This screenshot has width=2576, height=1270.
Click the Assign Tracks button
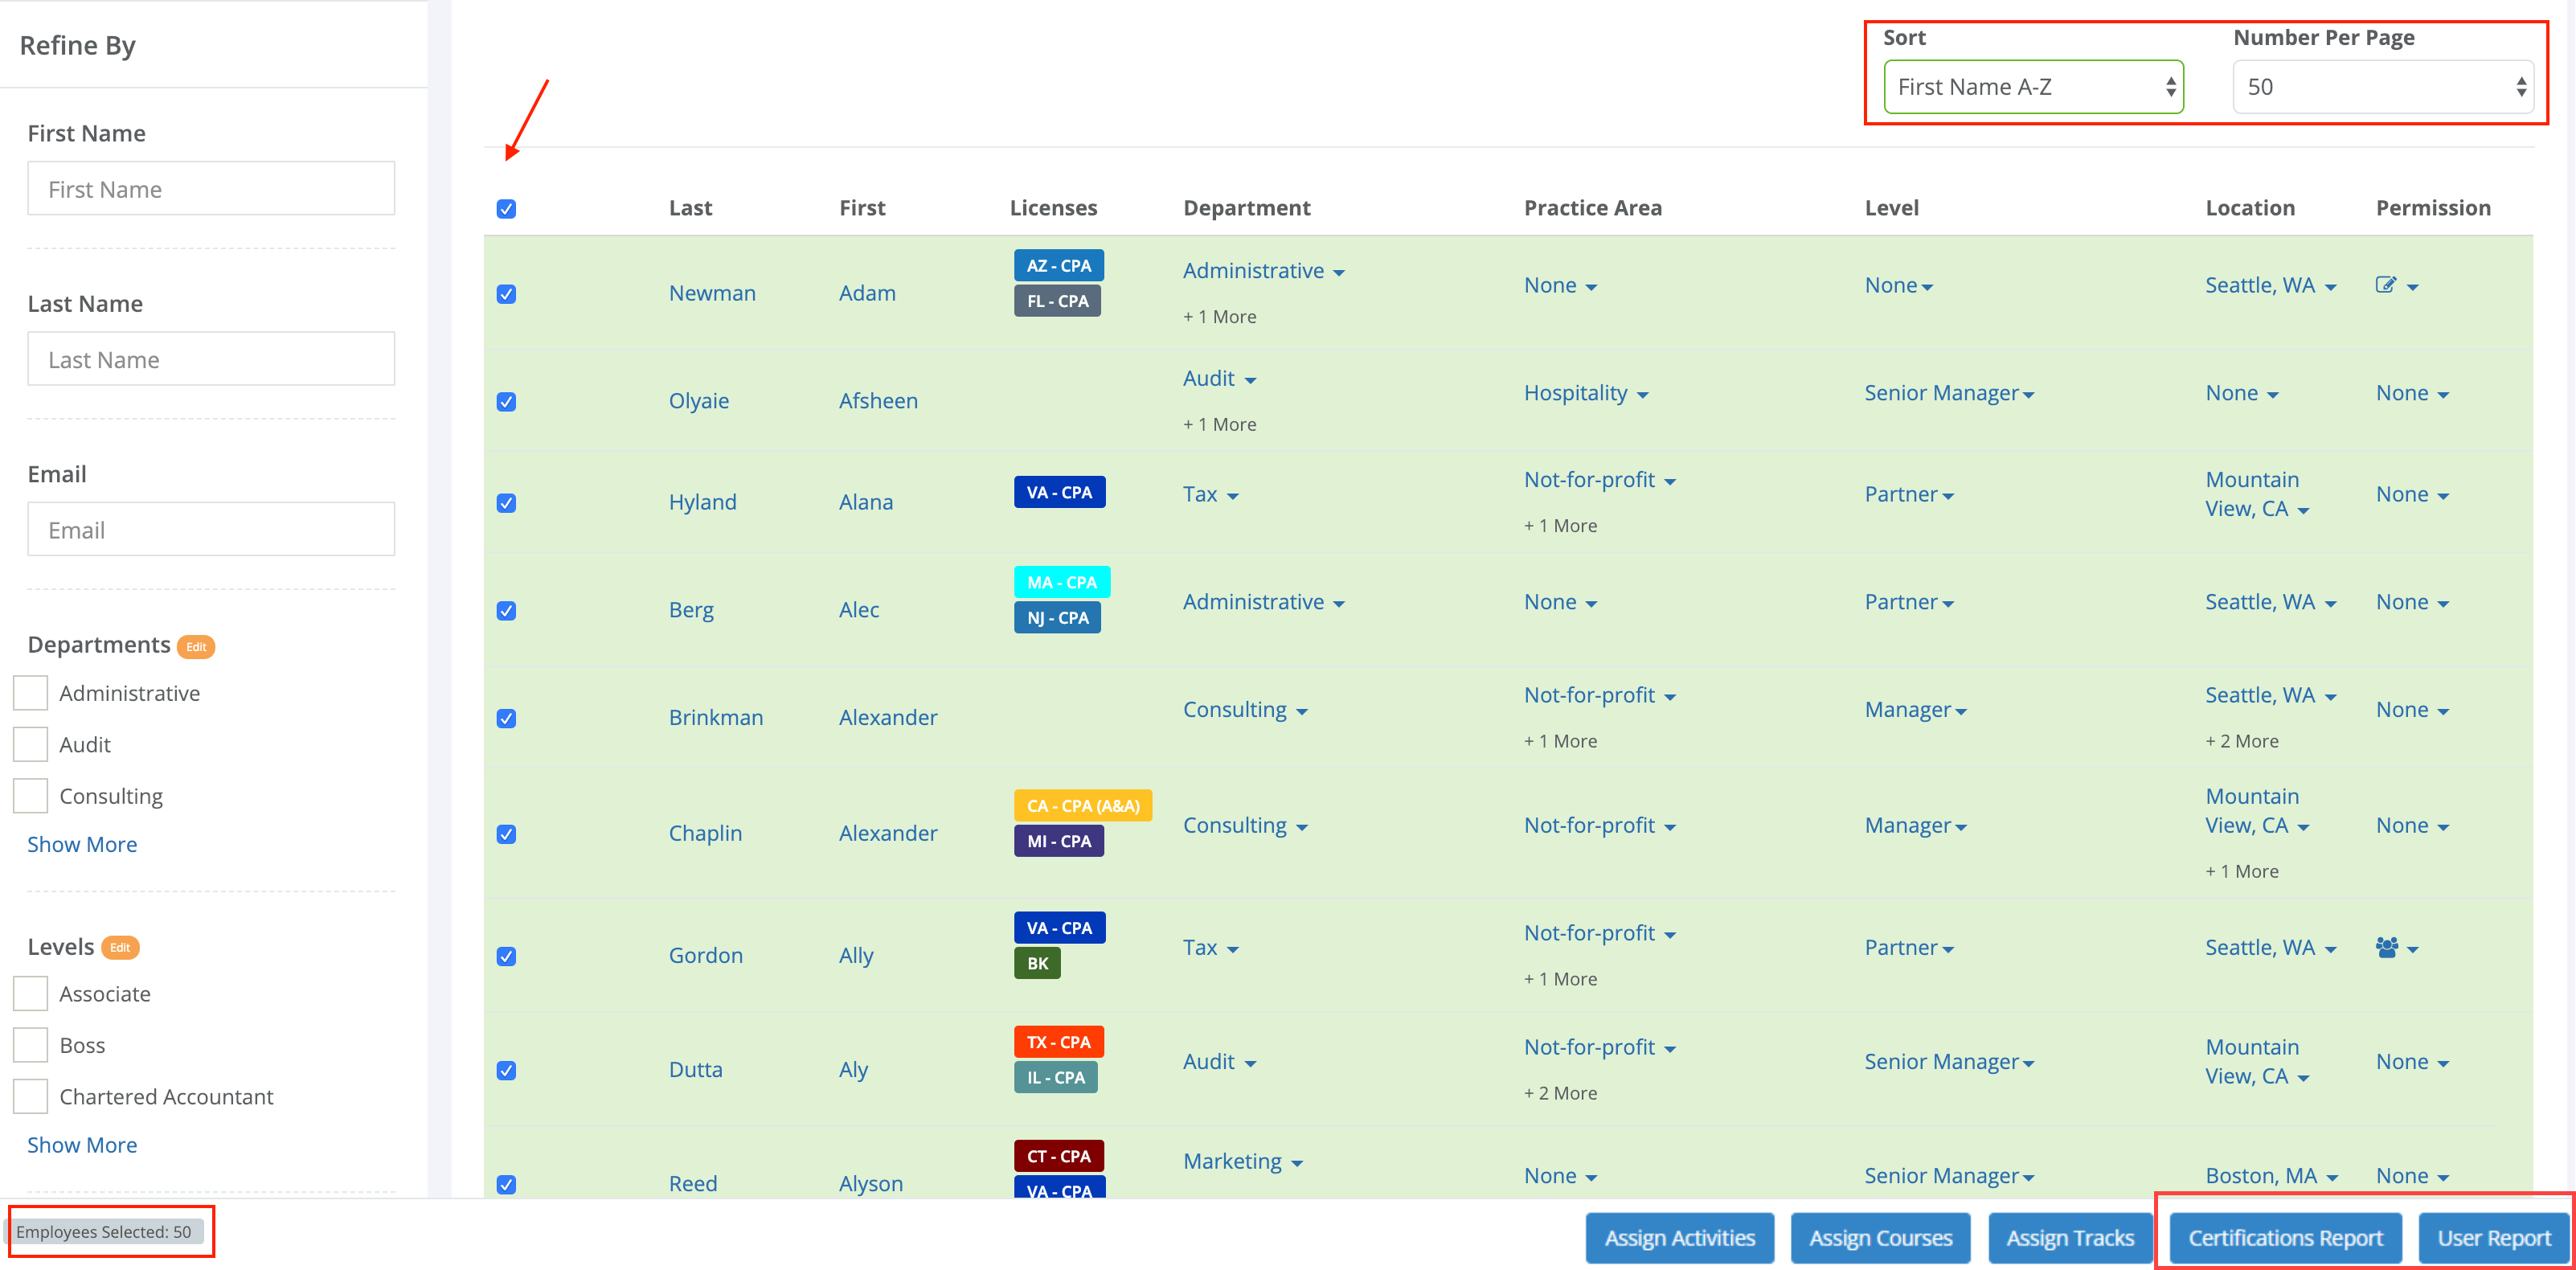[2070, 1238]
